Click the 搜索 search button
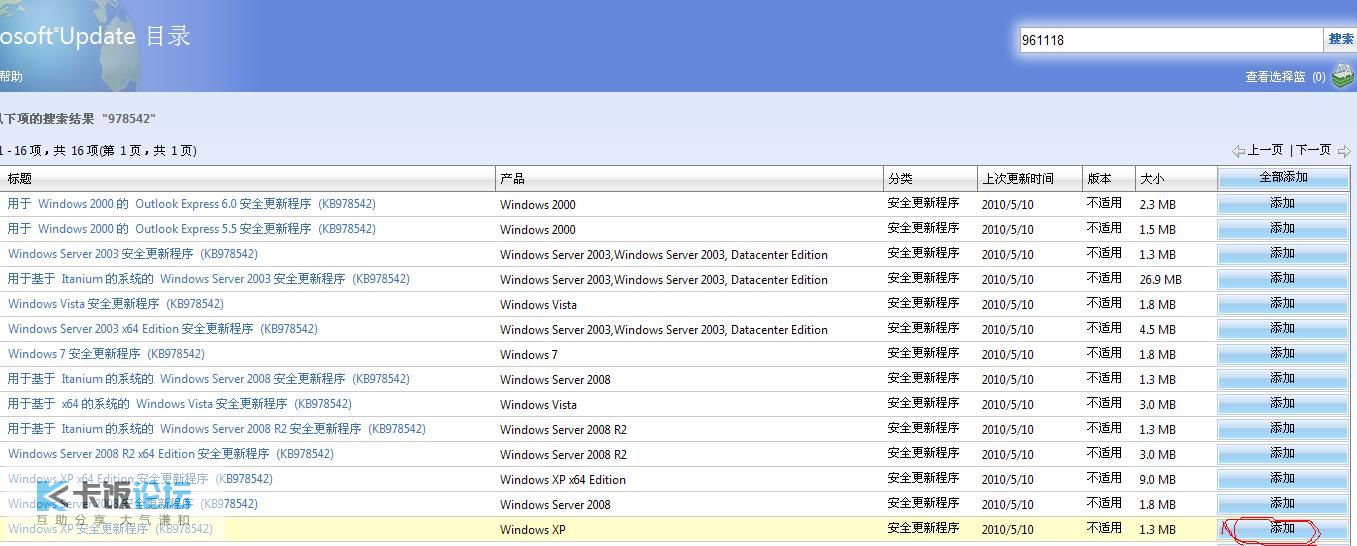Viewport: 1357px width, 546px height. 1340,39
